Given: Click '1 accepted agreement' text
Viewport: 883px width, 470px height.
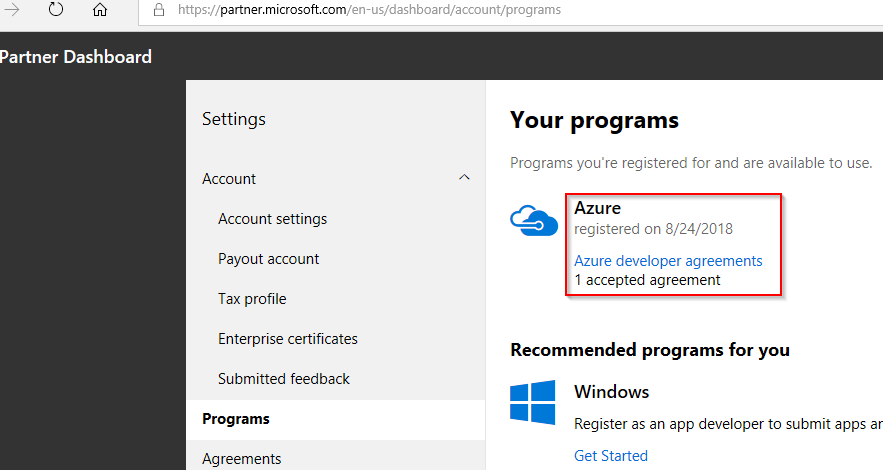Looking at the screenshot, I should (x=647, y=280).
